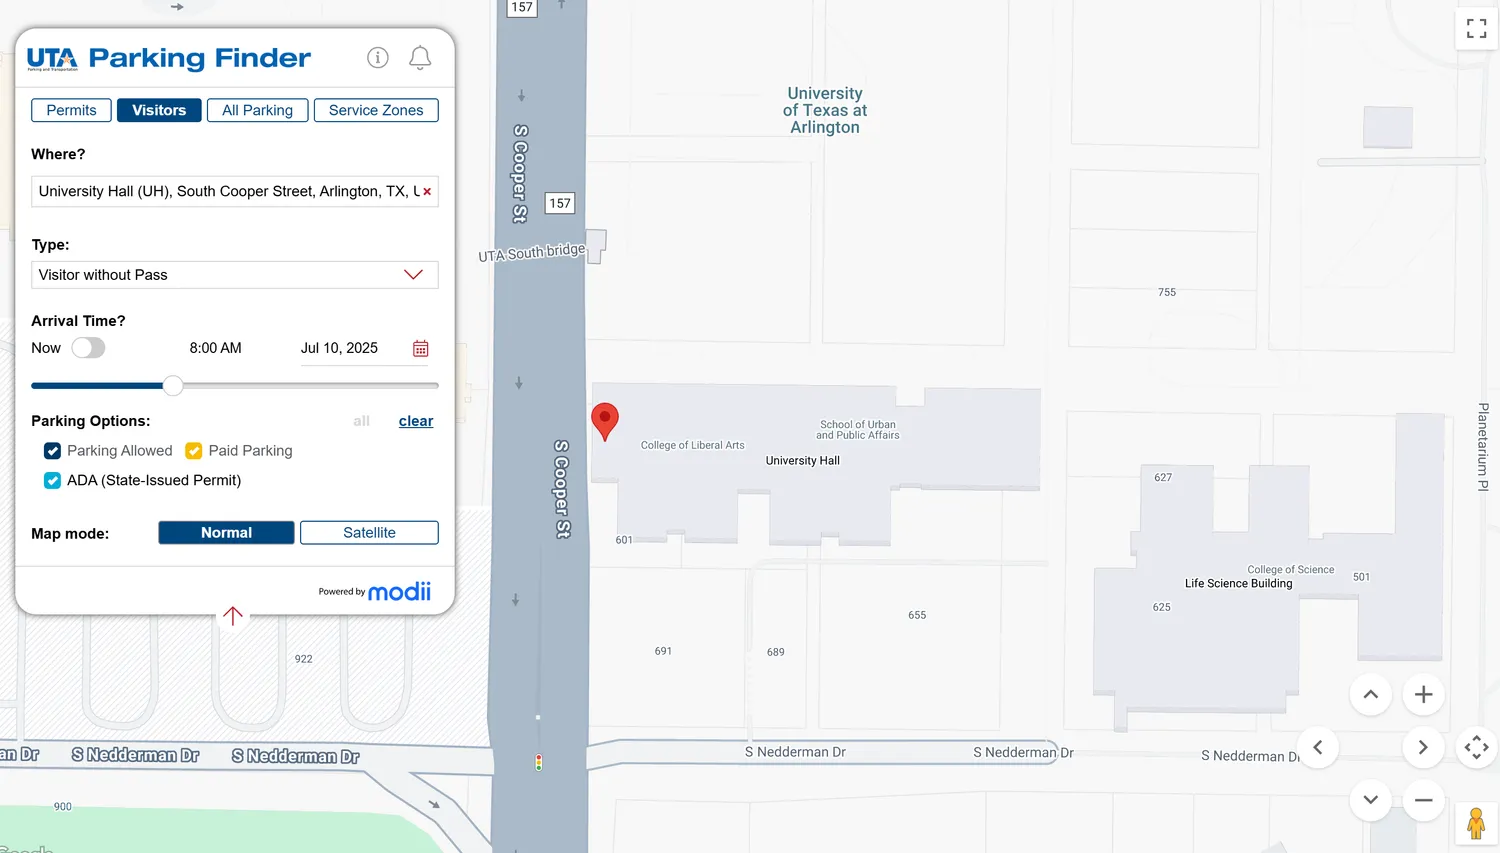Enter fullscreen map view
The width and height of the screenshot is (1500, 853).
point(1476,29)
